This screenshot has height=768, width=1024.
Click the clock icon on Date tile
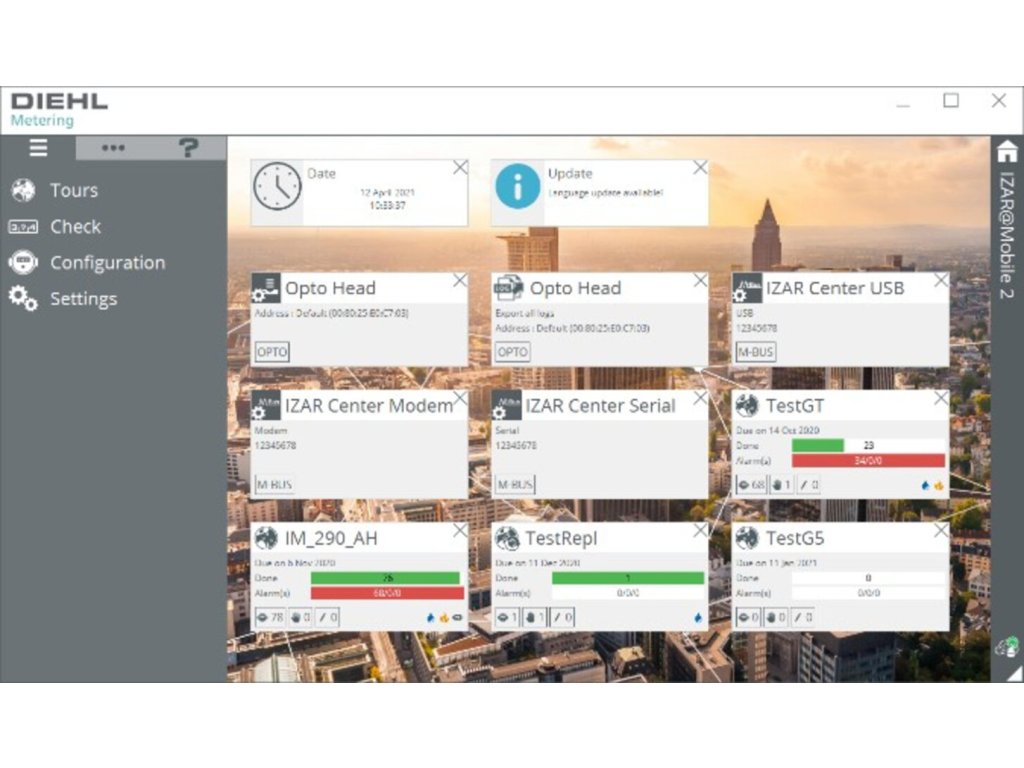click(276, 186)
